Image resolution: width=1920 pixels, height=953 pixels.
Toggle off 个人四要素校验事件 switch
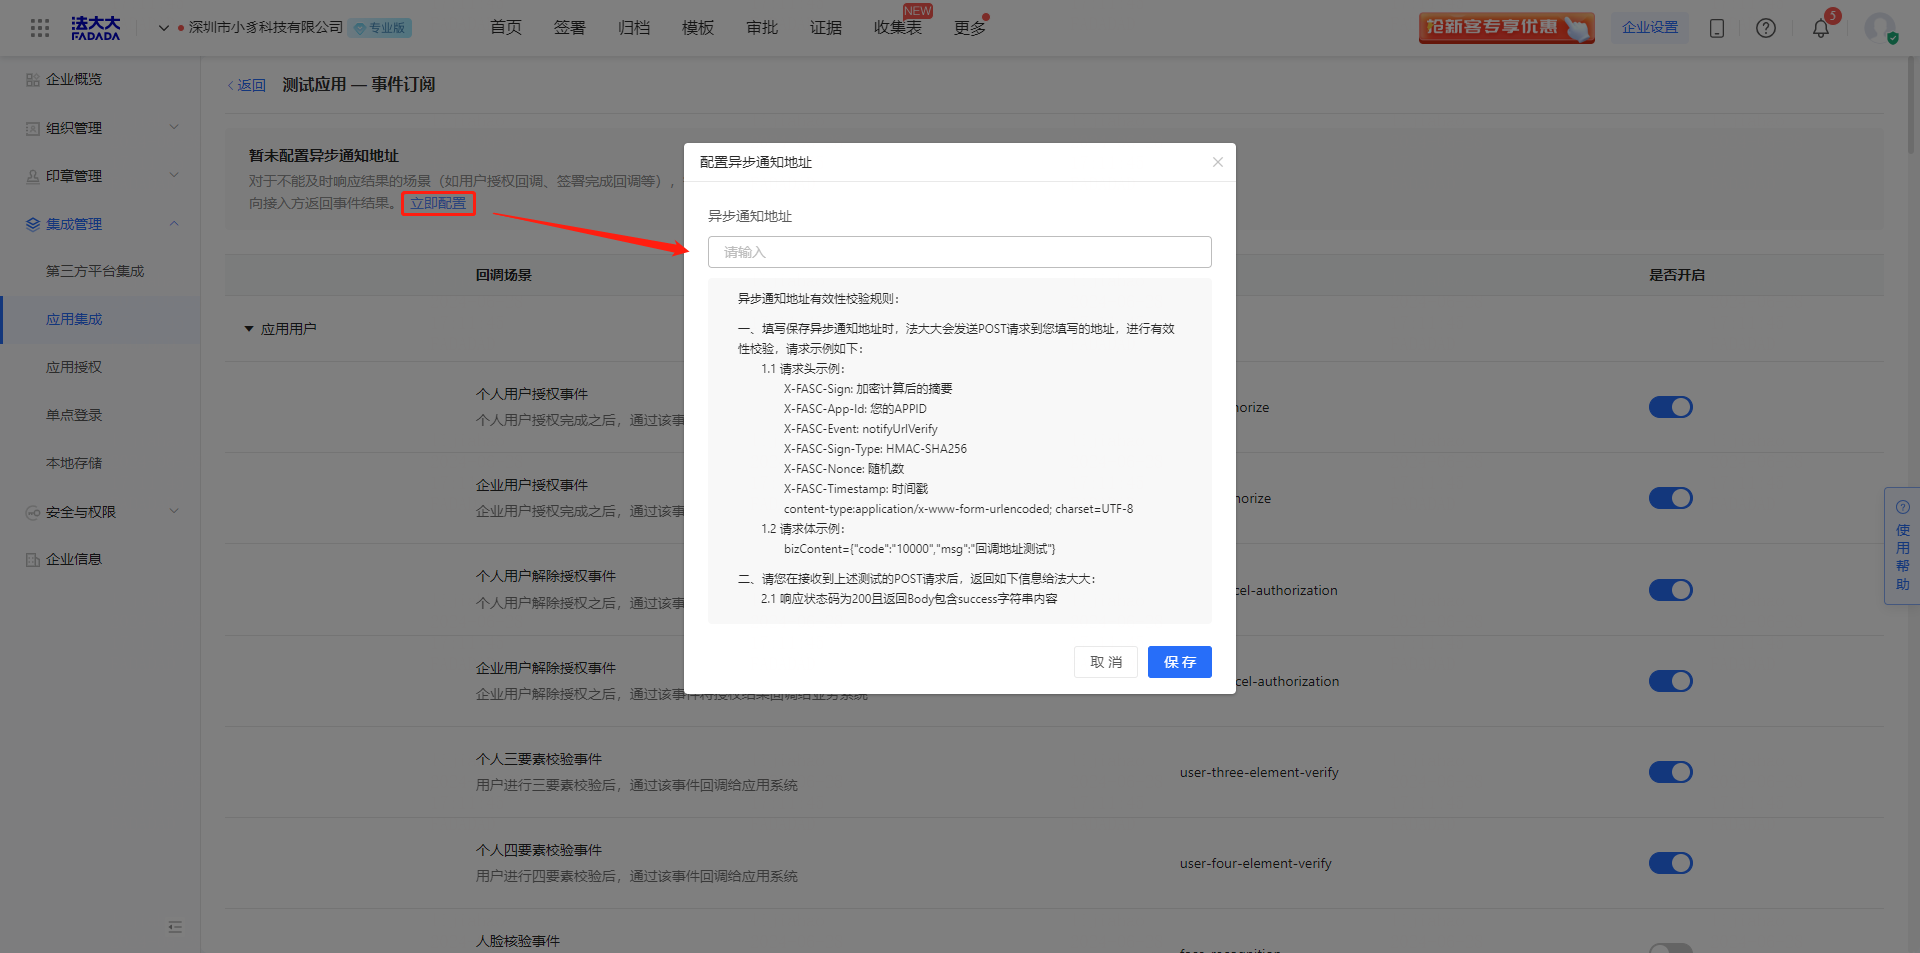(x=1670, y=863)
